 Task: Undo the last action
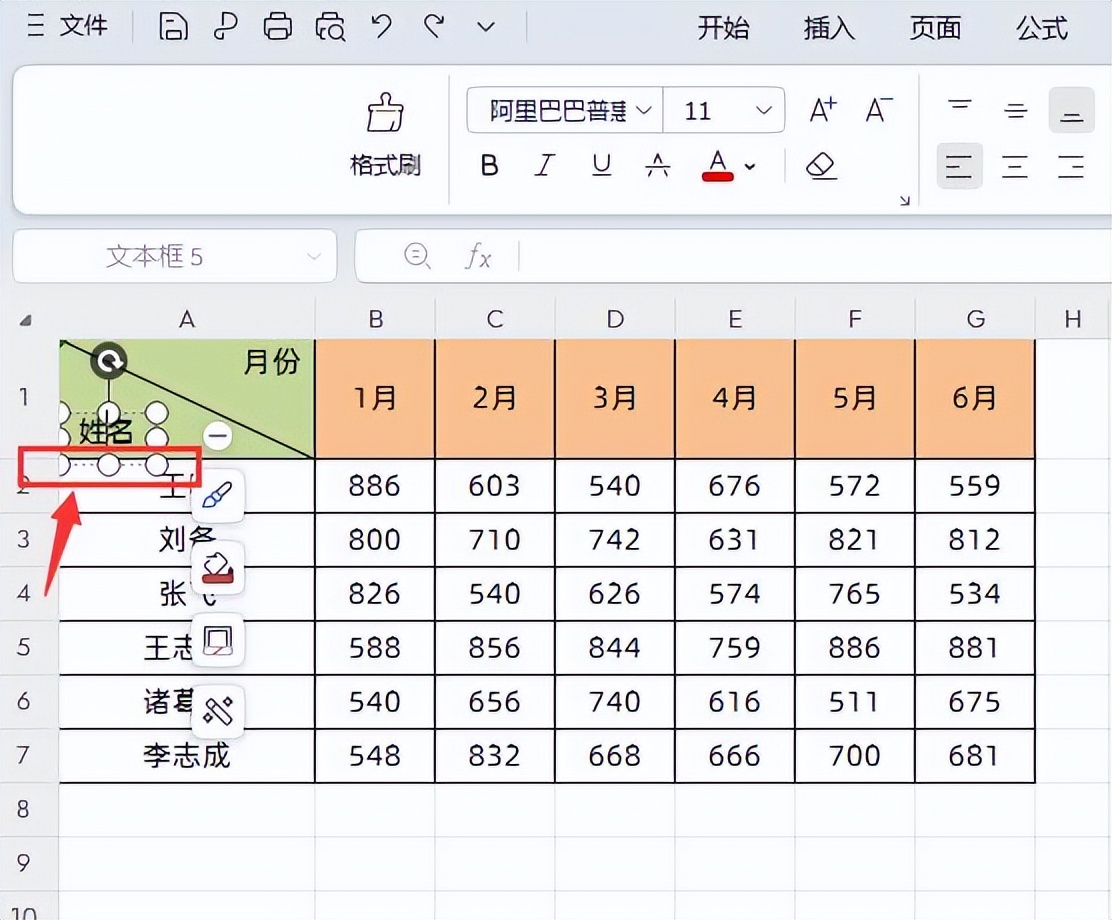pos(382,27)
